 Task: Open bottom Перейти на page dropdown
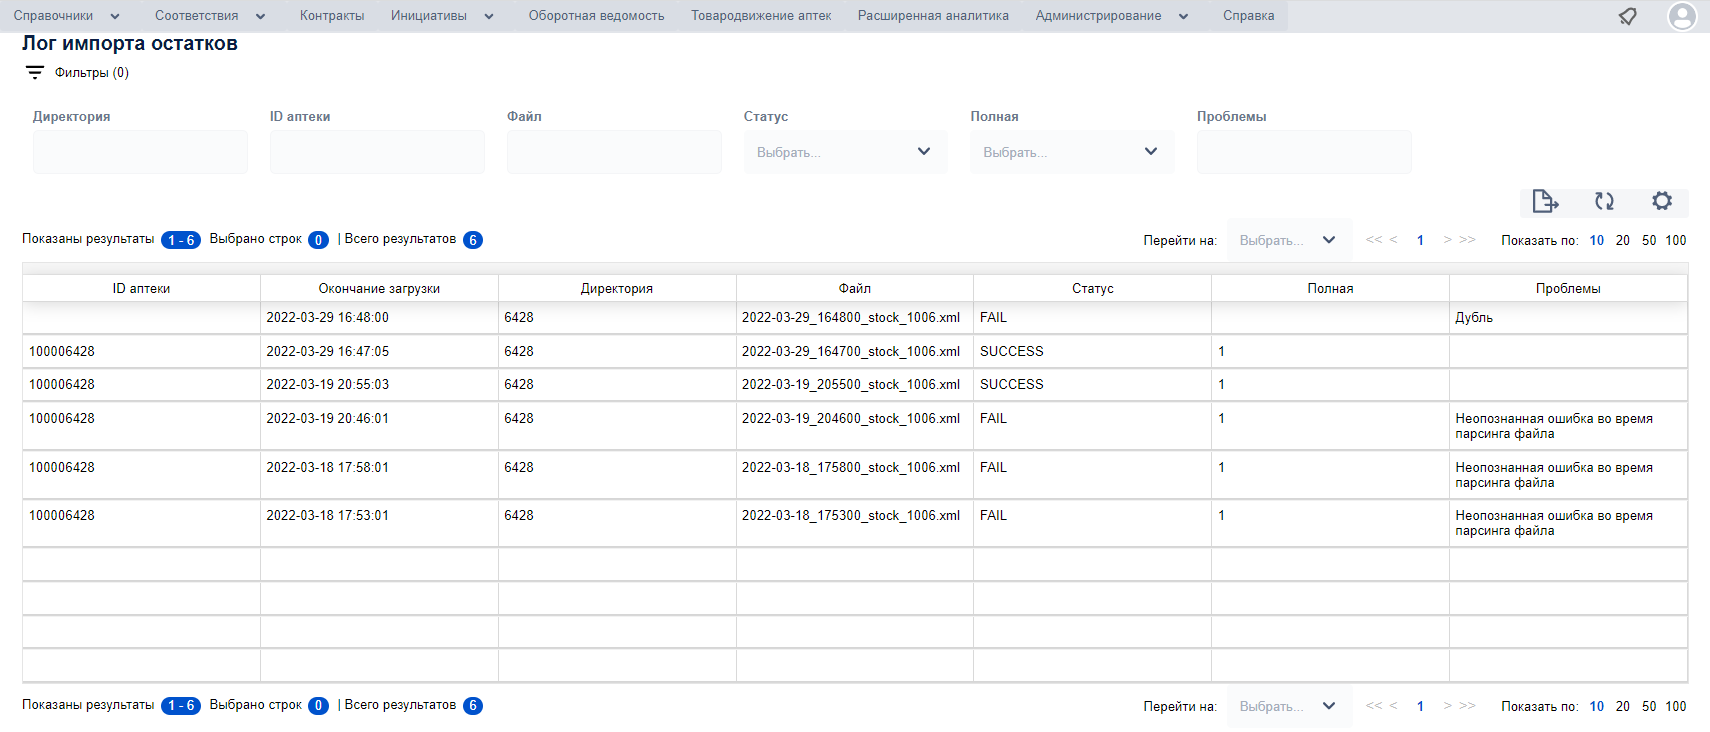pyautogui.click(x=1289, y=706)
